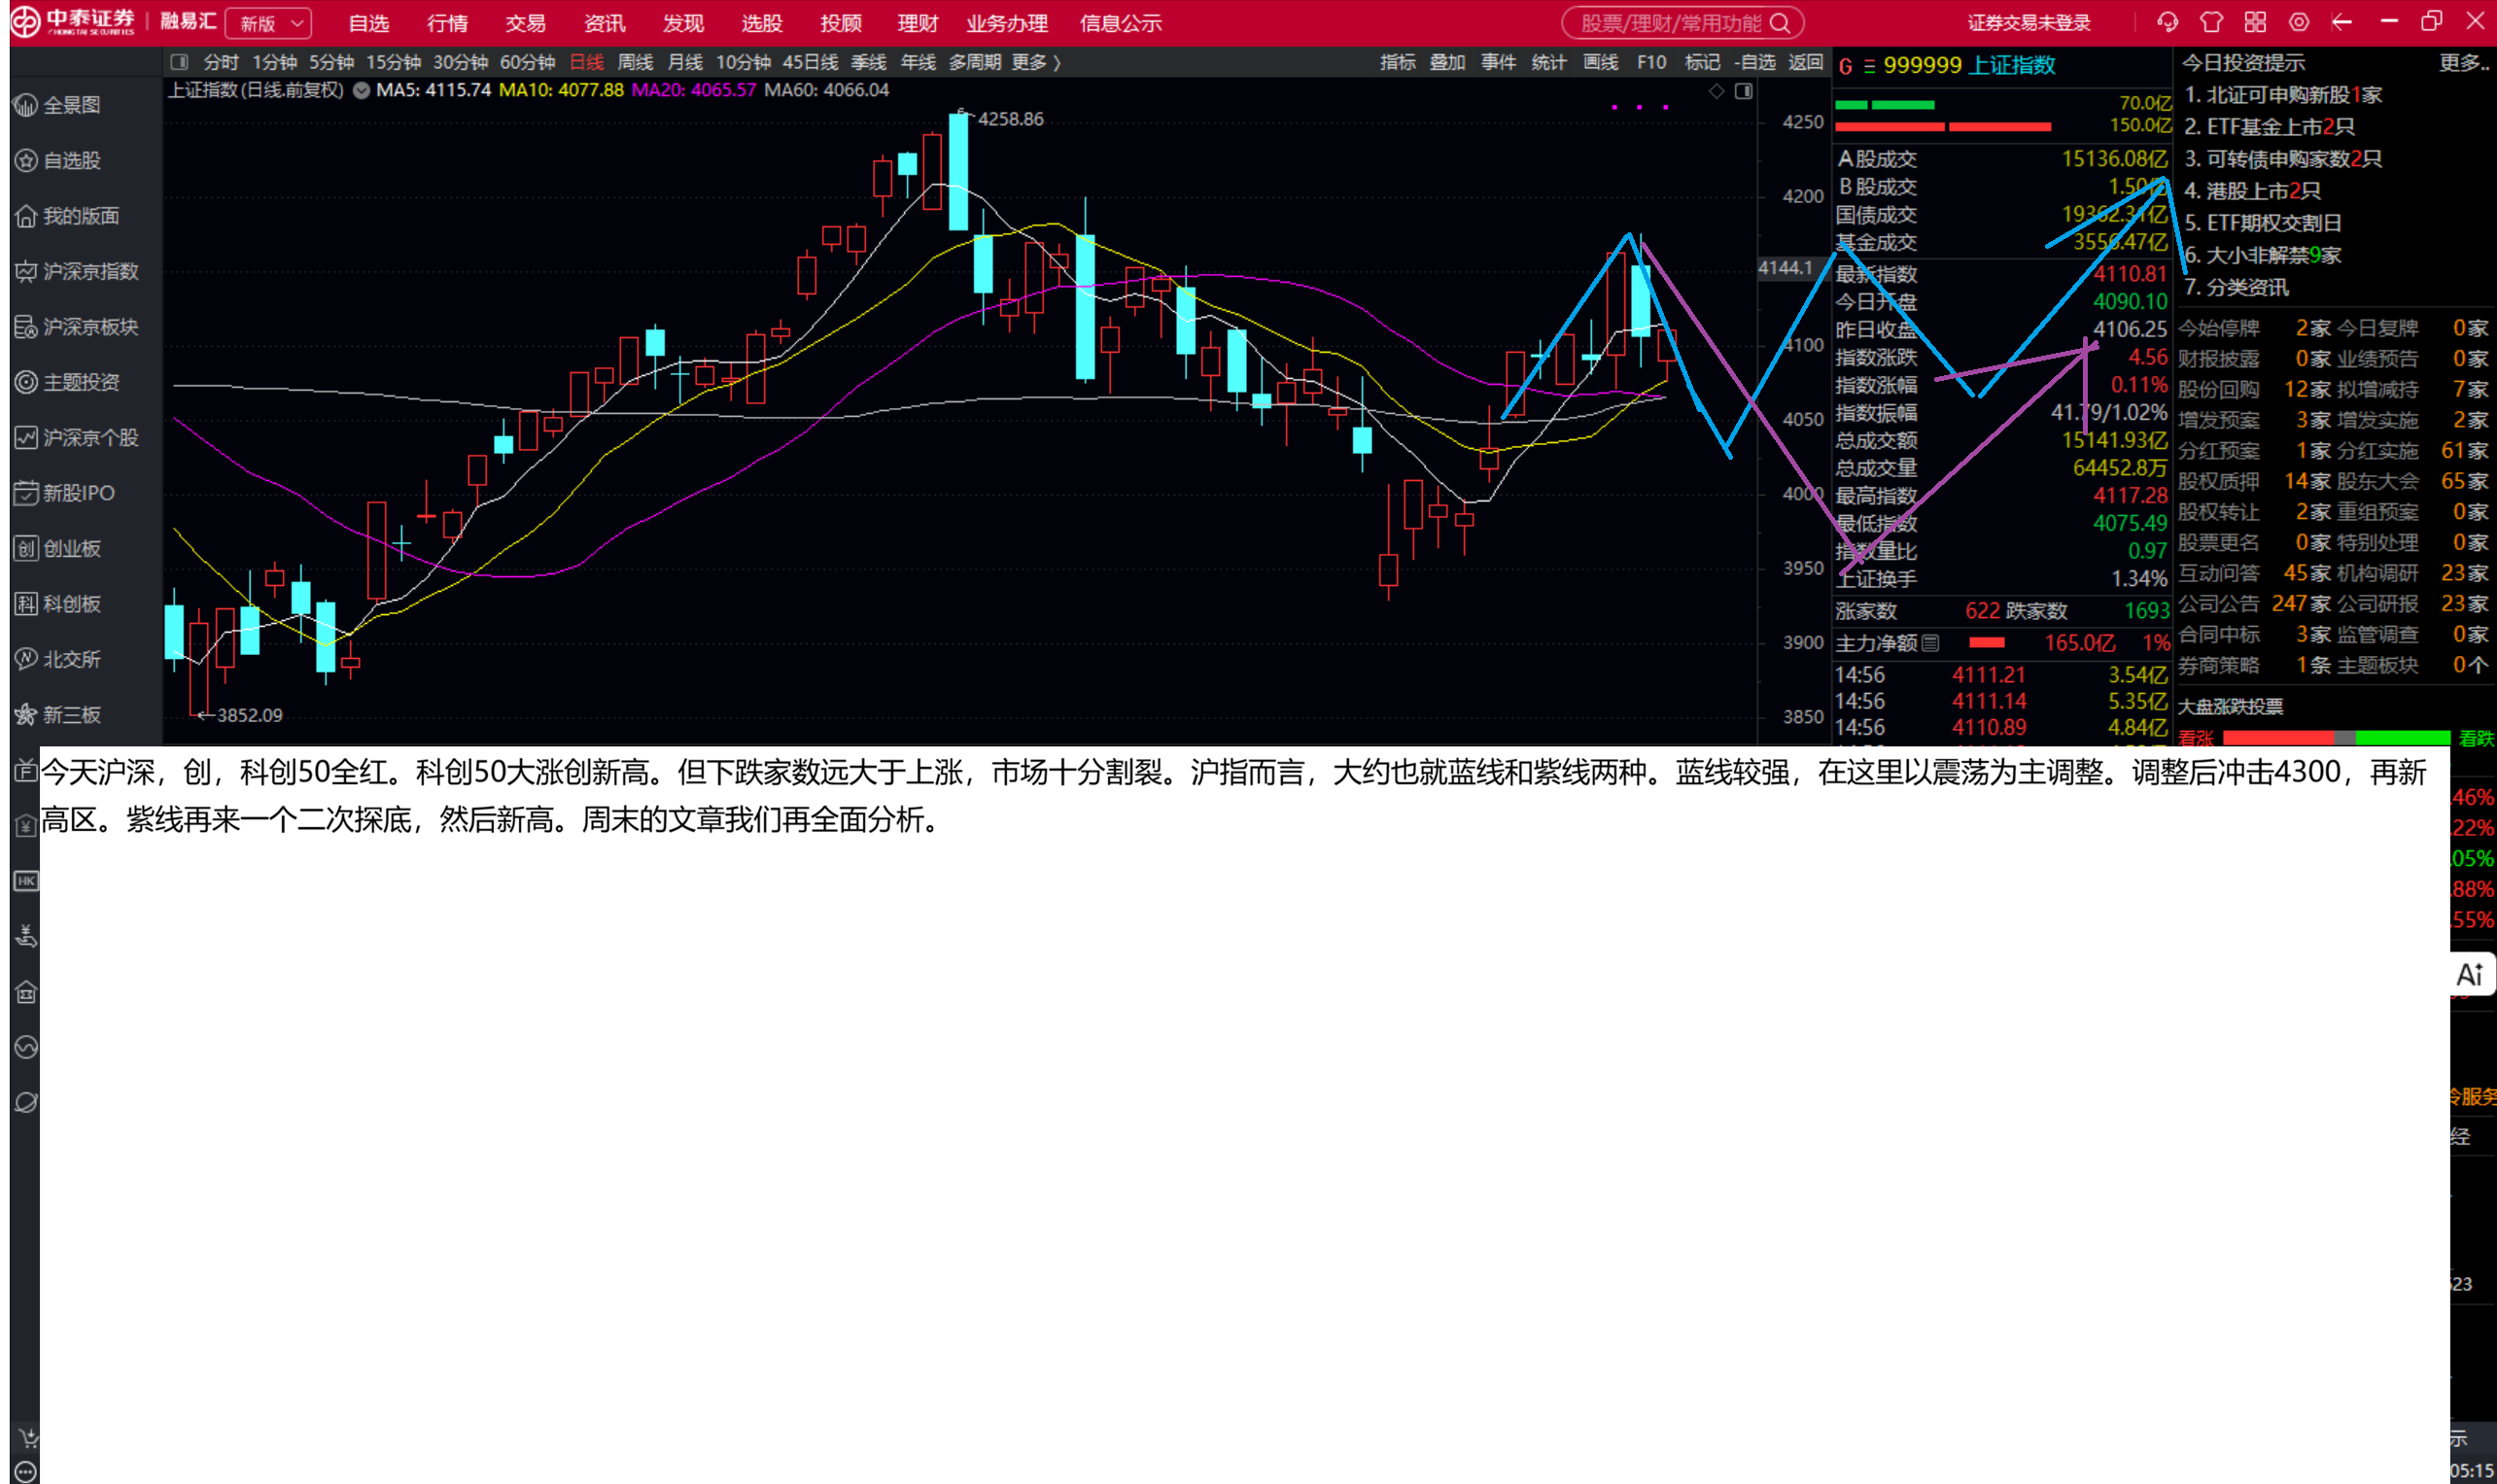Viewport: 2497px width, 1484px height.
Task: Open the 交易 menu
Action: [x=525, y=23]
